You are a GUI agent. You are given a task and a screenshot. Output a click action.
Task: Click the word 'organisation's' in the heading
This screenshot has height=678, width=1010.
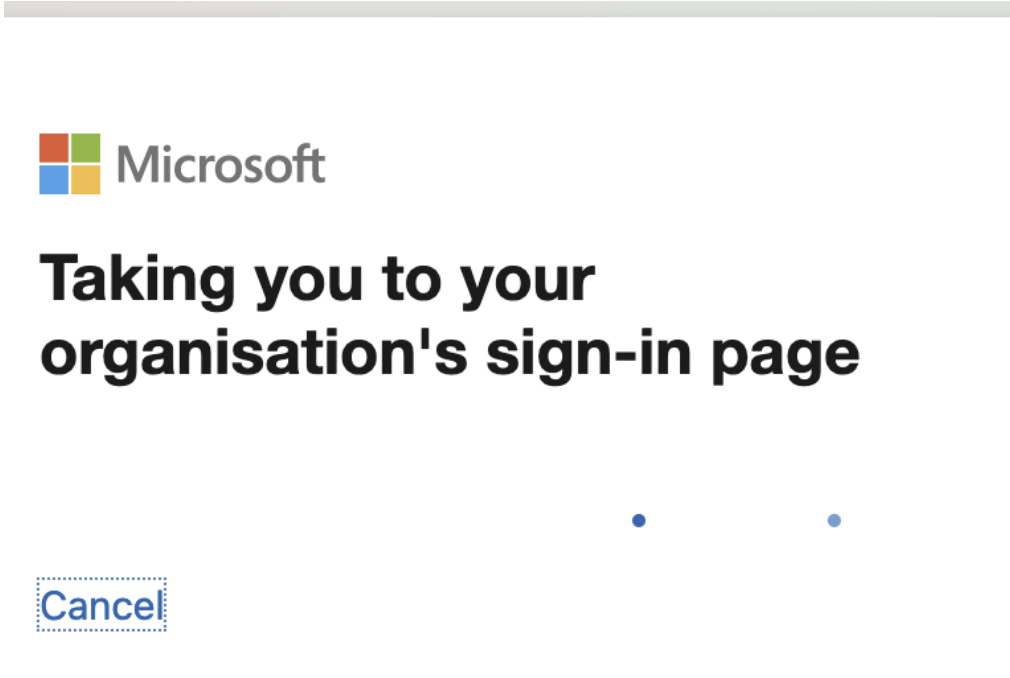pos(245,350)
